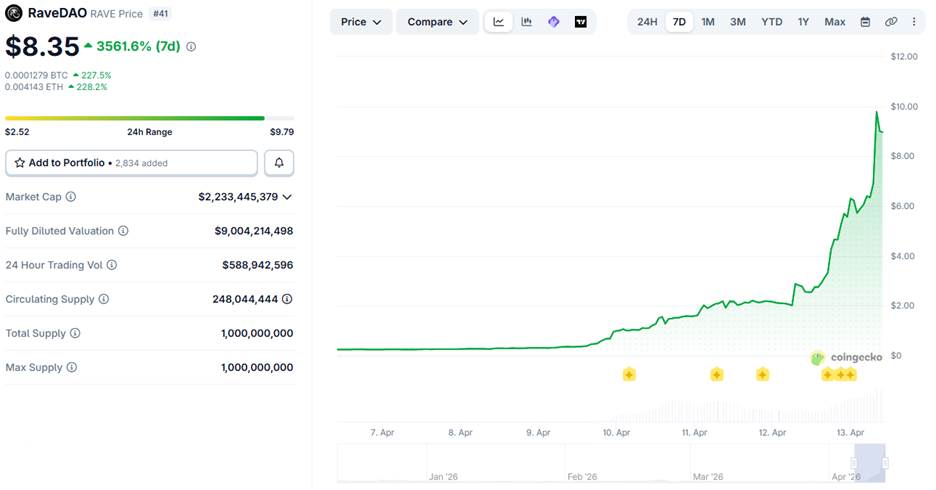936x490 pixels.
Task: Copy the chart link via chain icon
Action: (891, 22)
